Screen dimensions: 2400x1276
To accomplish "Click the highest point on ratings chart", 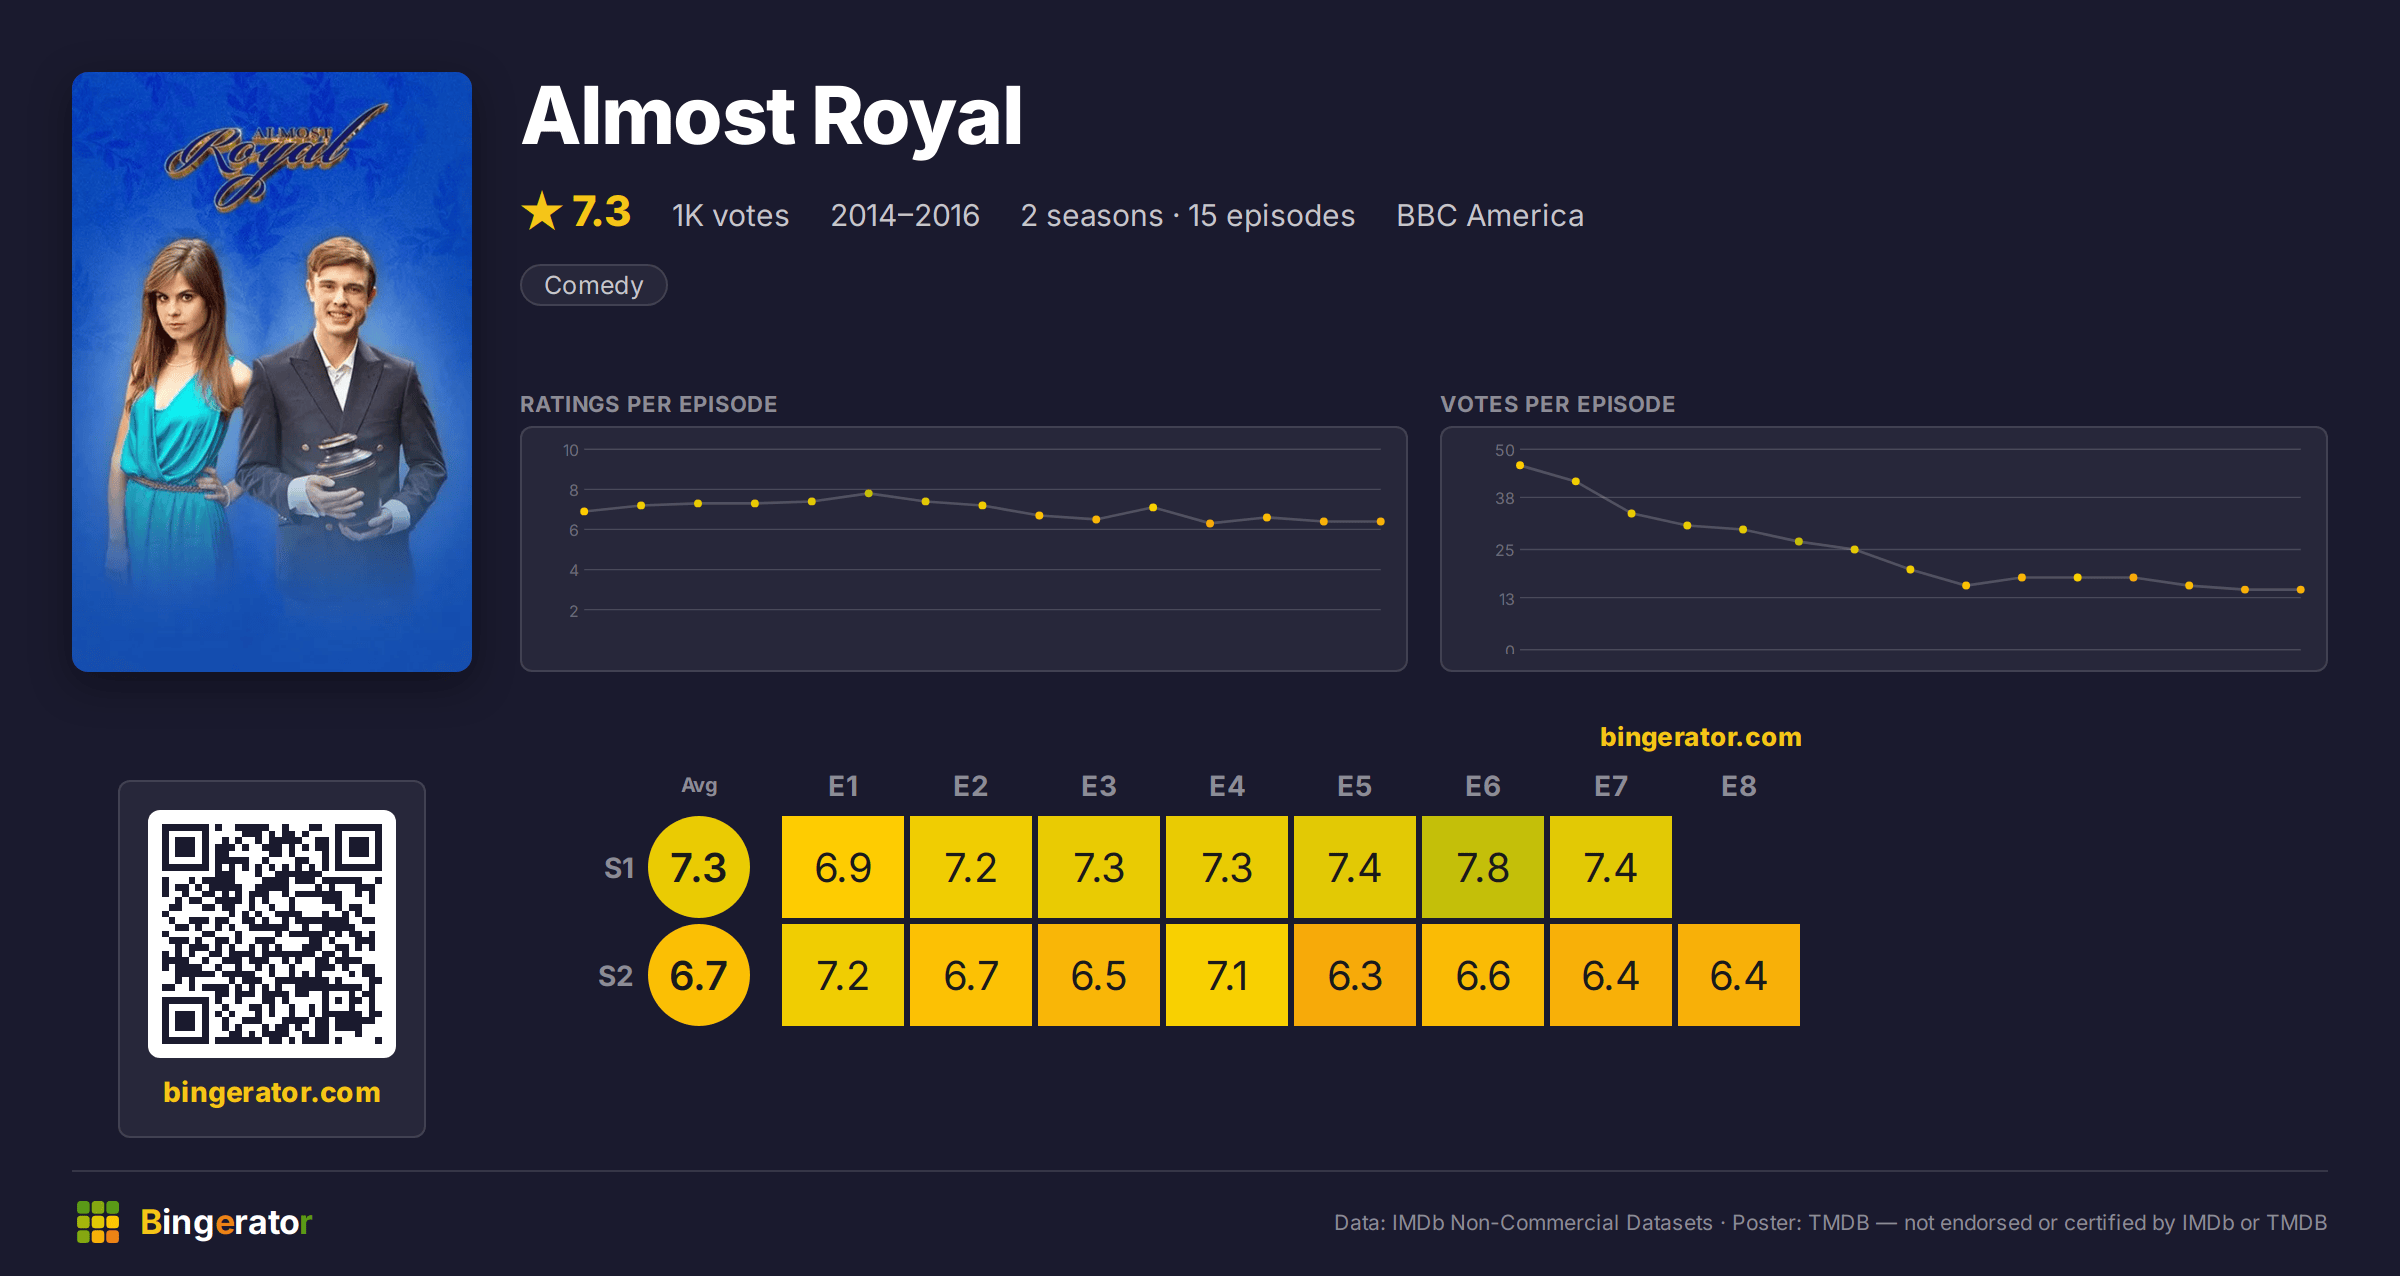I will click(869, 493).
